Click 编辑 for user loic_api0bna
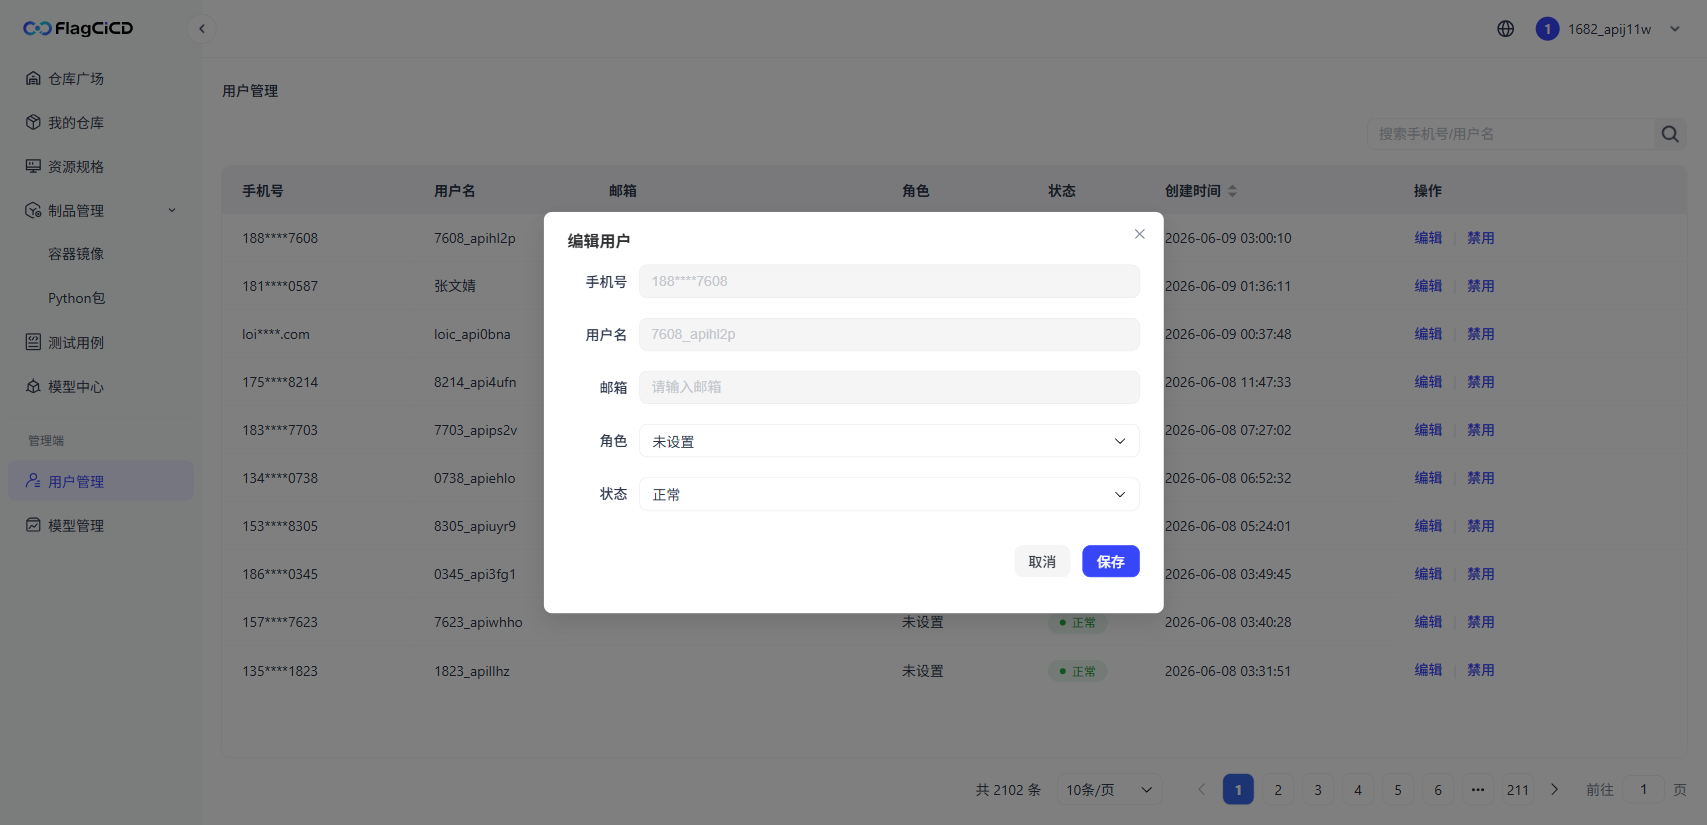 [x=1428, y=334]
